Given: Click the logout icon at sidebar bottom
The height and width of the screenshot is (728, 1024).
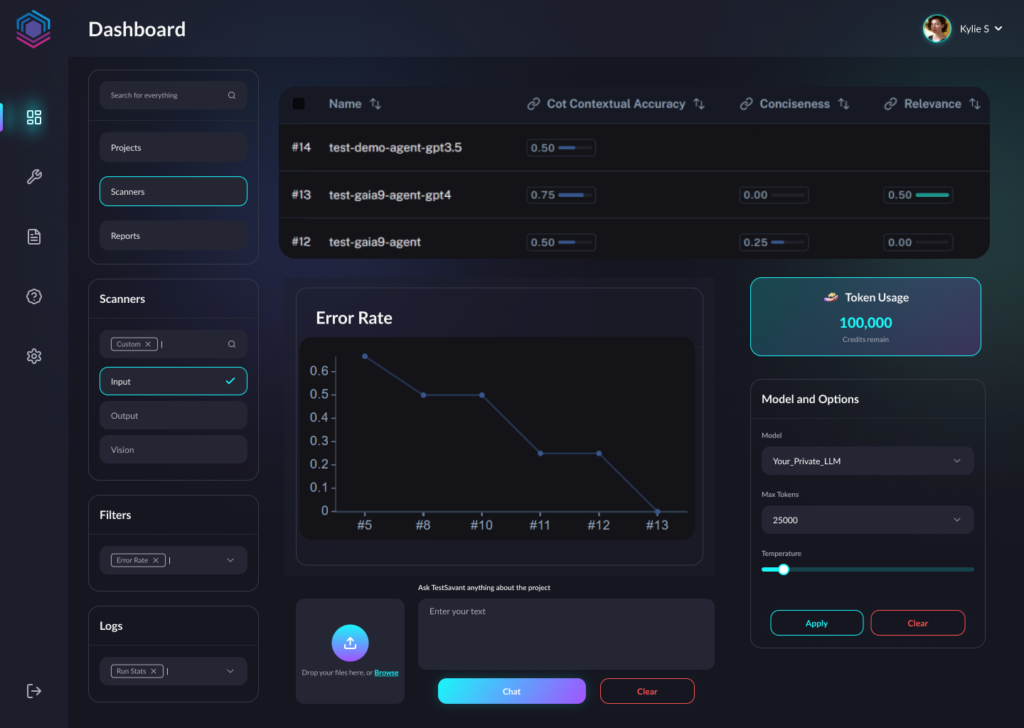Looking at the screenshot, I should tap(34, 690).
